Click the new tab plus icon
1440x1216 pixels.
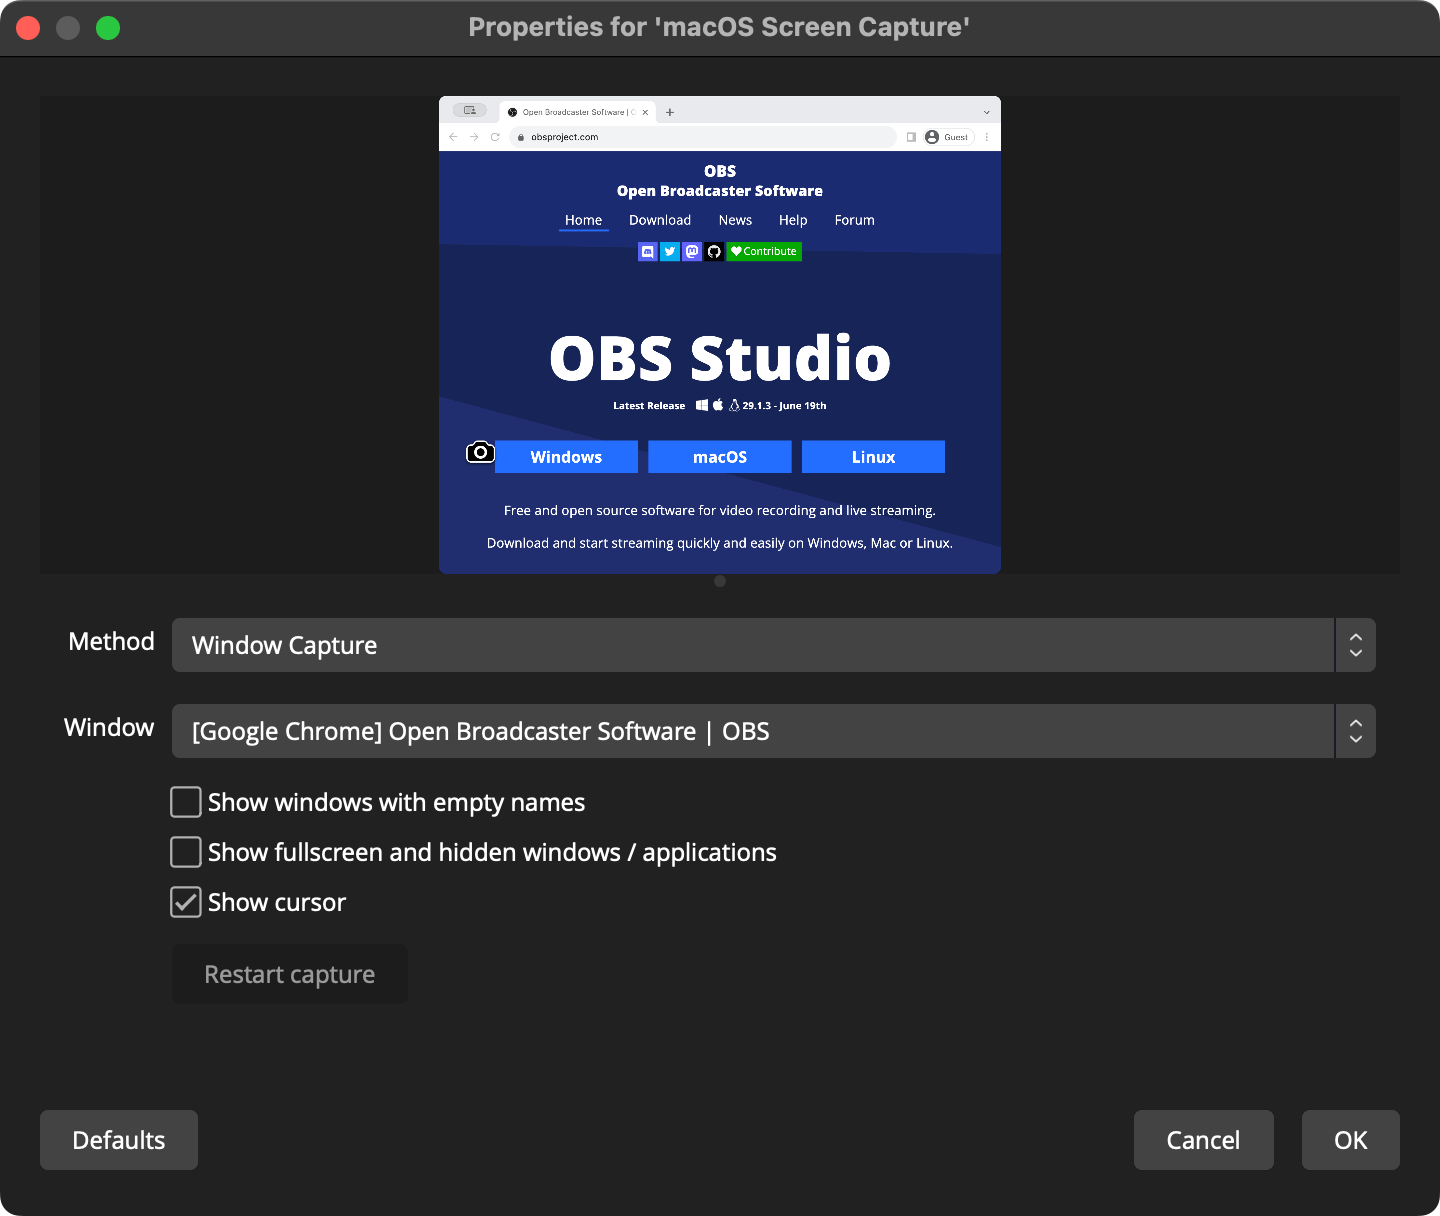[x=670, y=112]
